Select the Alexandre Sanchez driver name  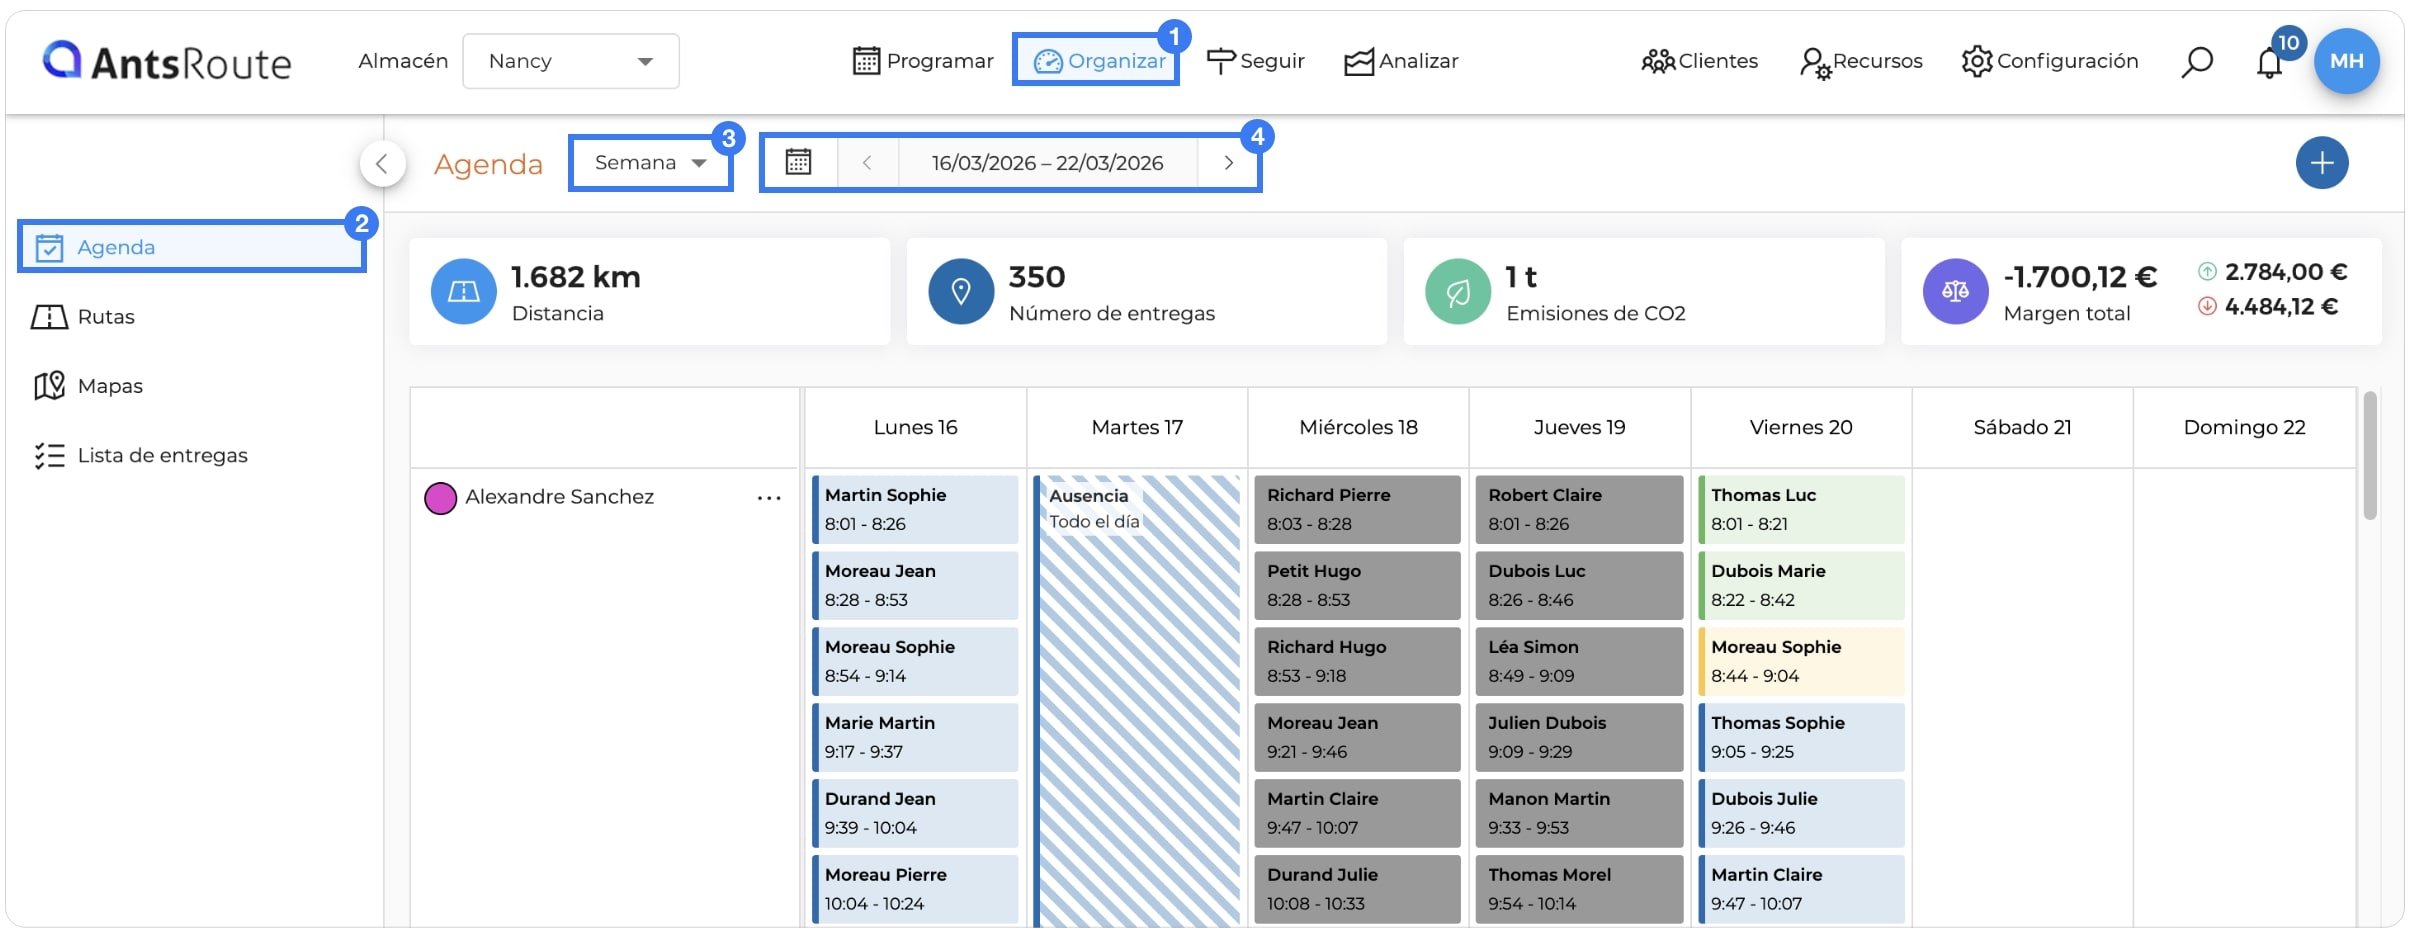(559, 497)
